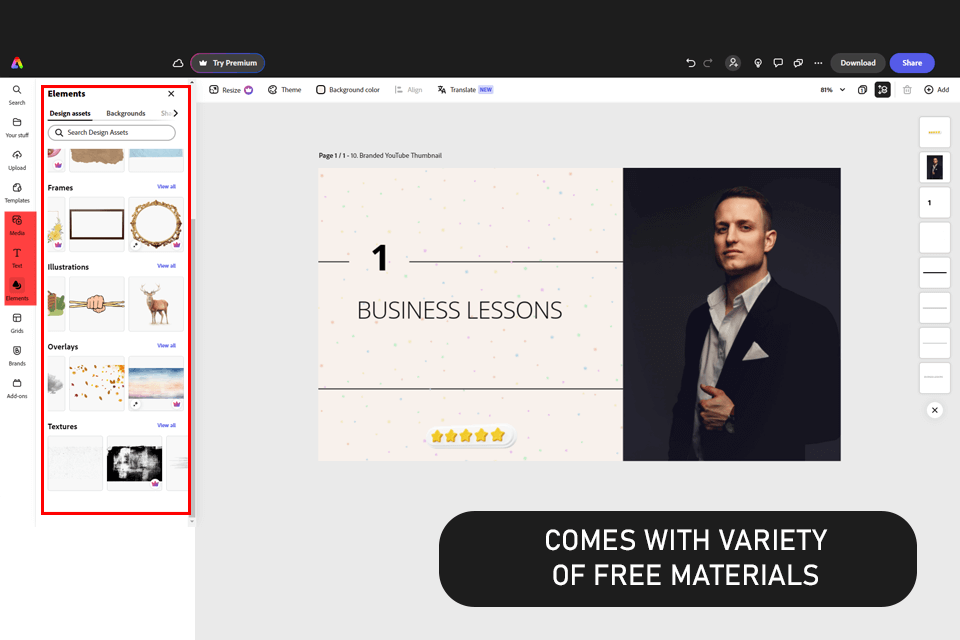Toggle the layers panel view button

point(882,89)
